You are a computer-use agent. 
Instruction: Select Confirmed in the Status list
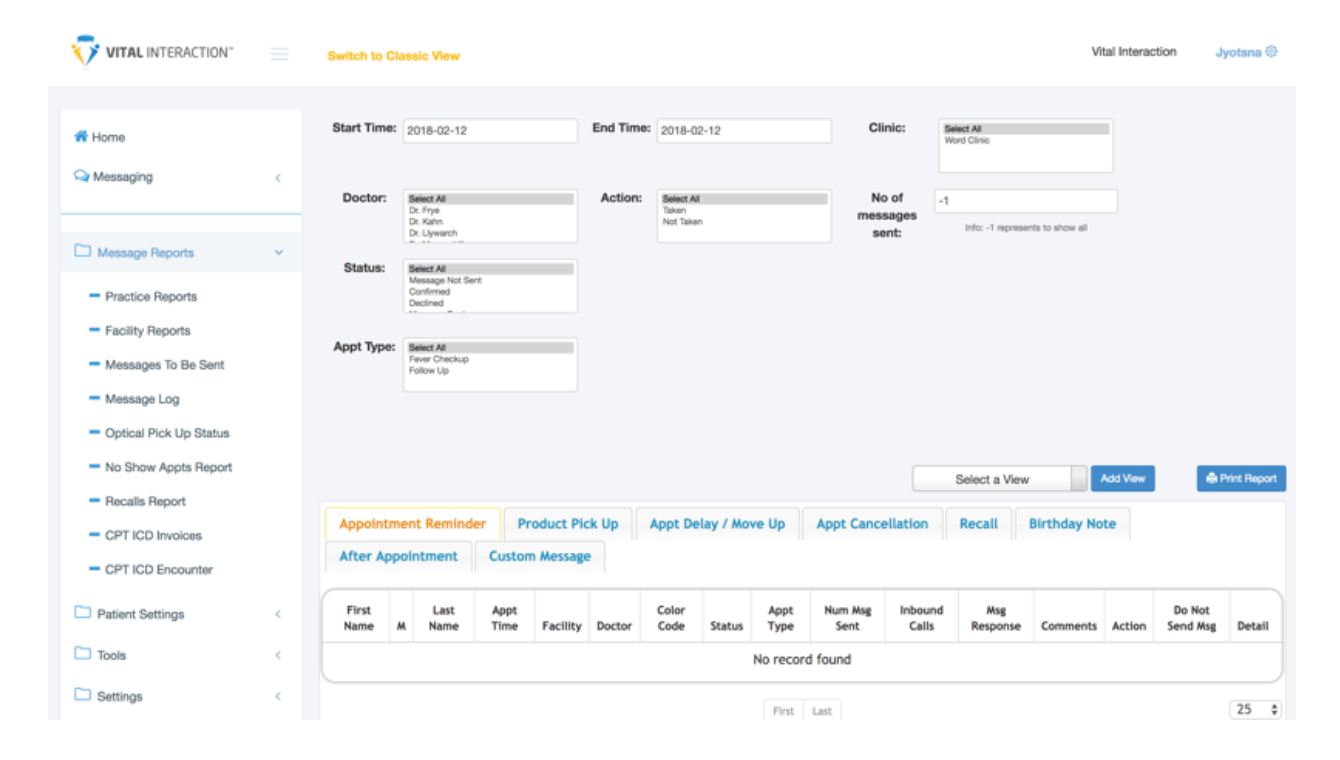pos(430,292)
